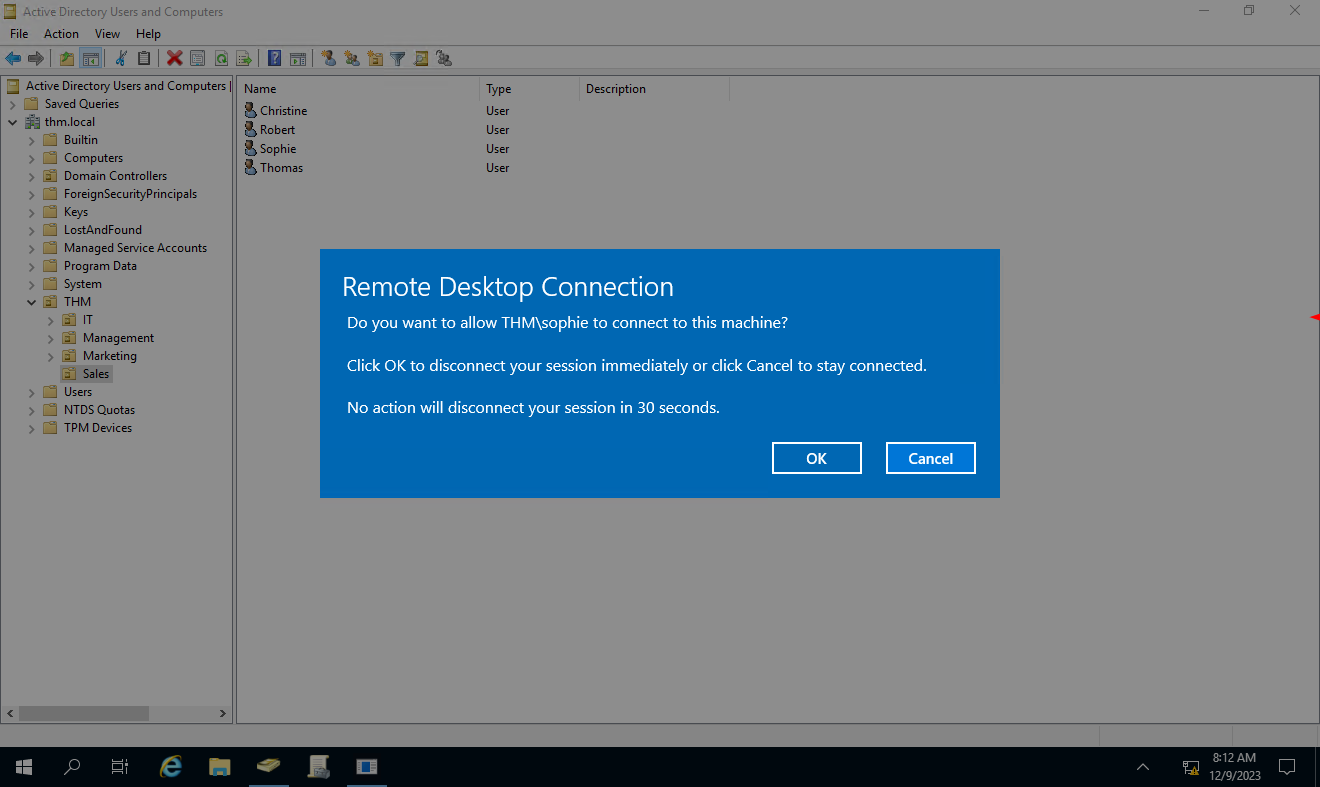
Task: Select TPM Devices in the tree
Action: 98,428
